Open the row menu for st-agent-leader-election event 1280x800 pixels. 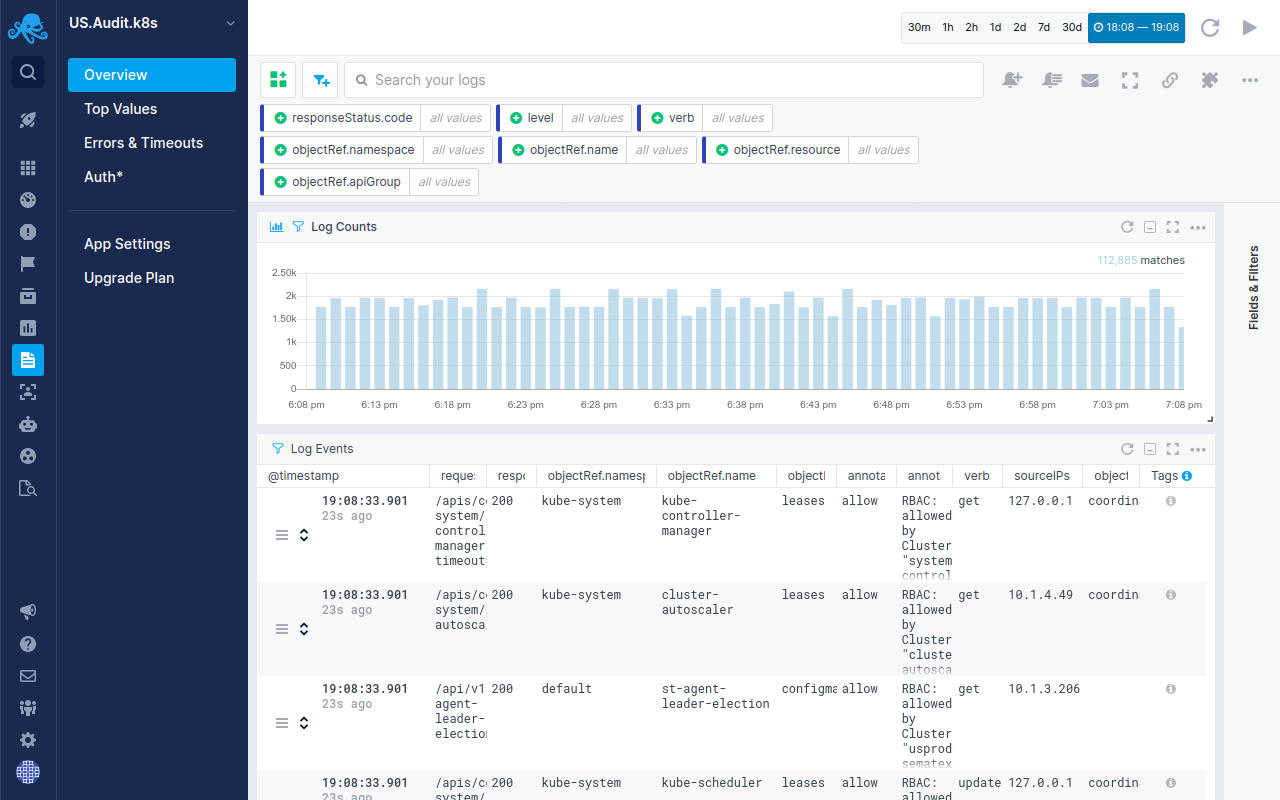[282, 723]
